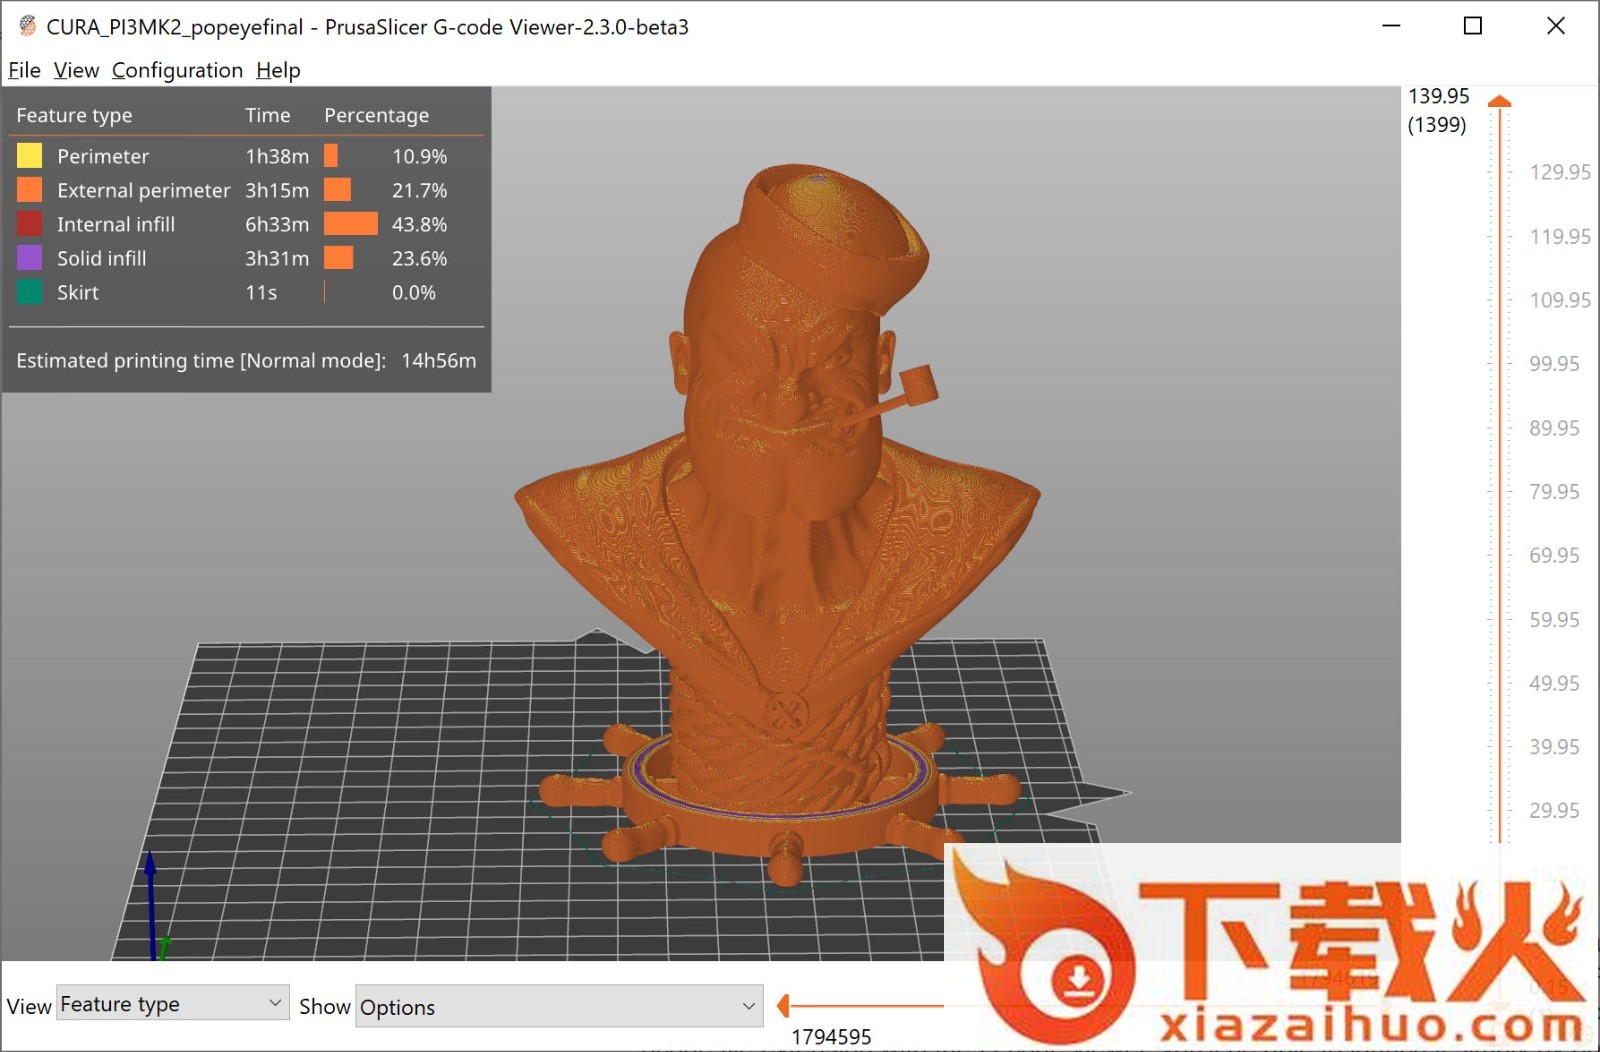Viewport: 1600px width, 1052px height.
Task: Toggle the Skirt feature label
Action: coord(78,292)
